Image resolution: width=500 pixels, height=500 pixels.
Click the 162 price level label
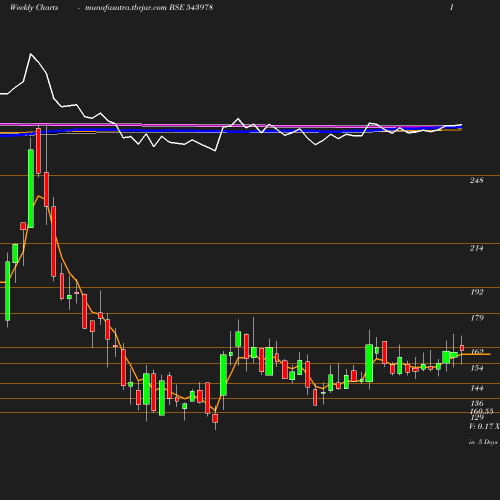477,351
